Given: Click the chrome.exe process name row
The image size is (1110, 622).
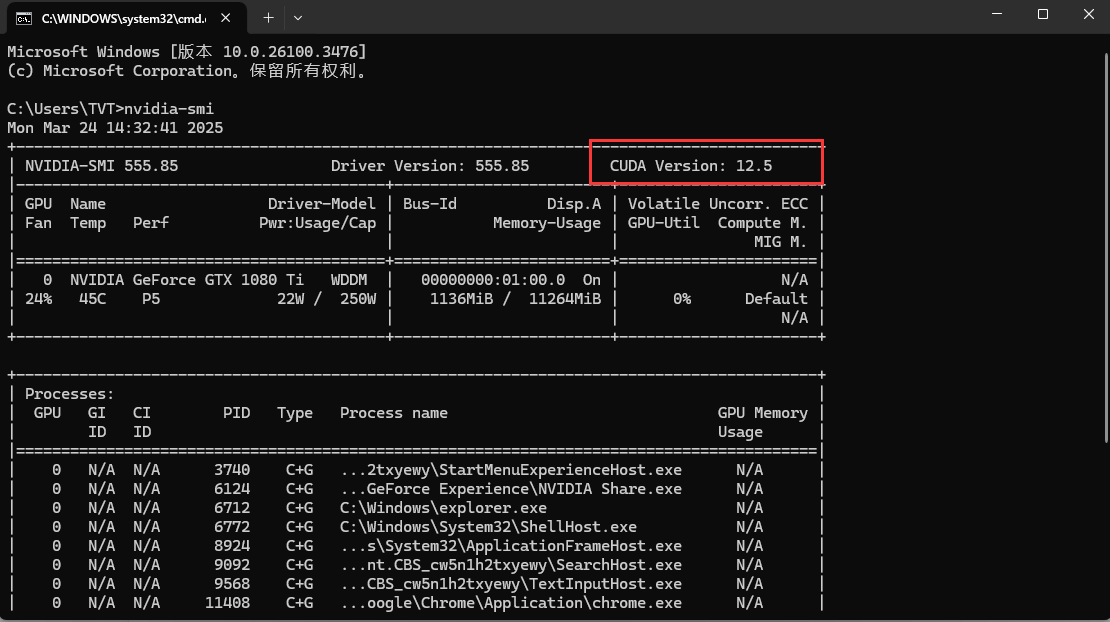Looking at the screenshot, I should tap(511, 603).
